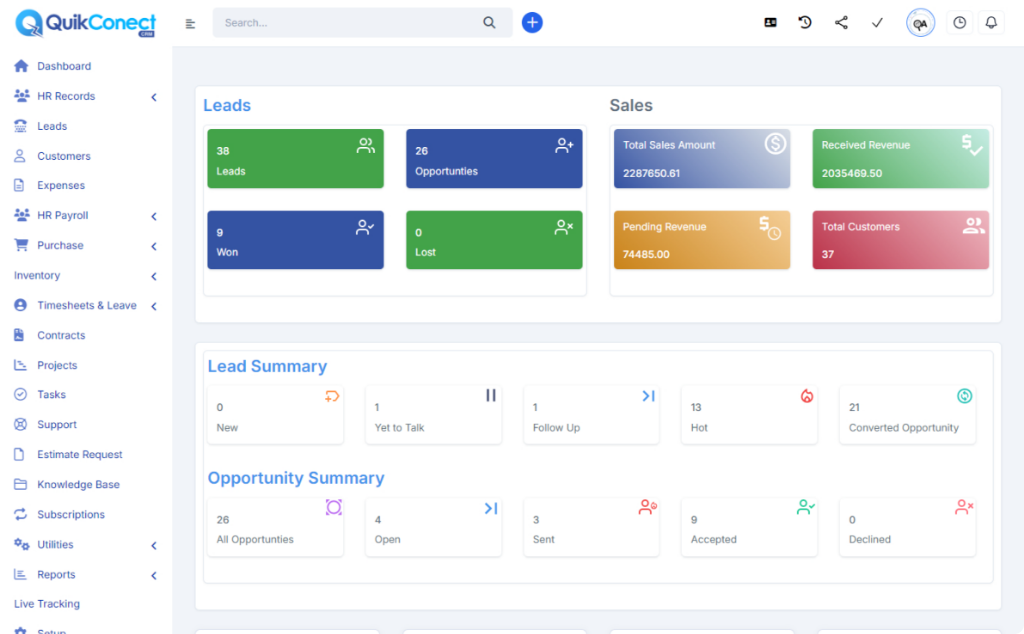Click the blue plus quick-add button
The height and width of the screenshot is (634, 1024).
coord(532,23)
